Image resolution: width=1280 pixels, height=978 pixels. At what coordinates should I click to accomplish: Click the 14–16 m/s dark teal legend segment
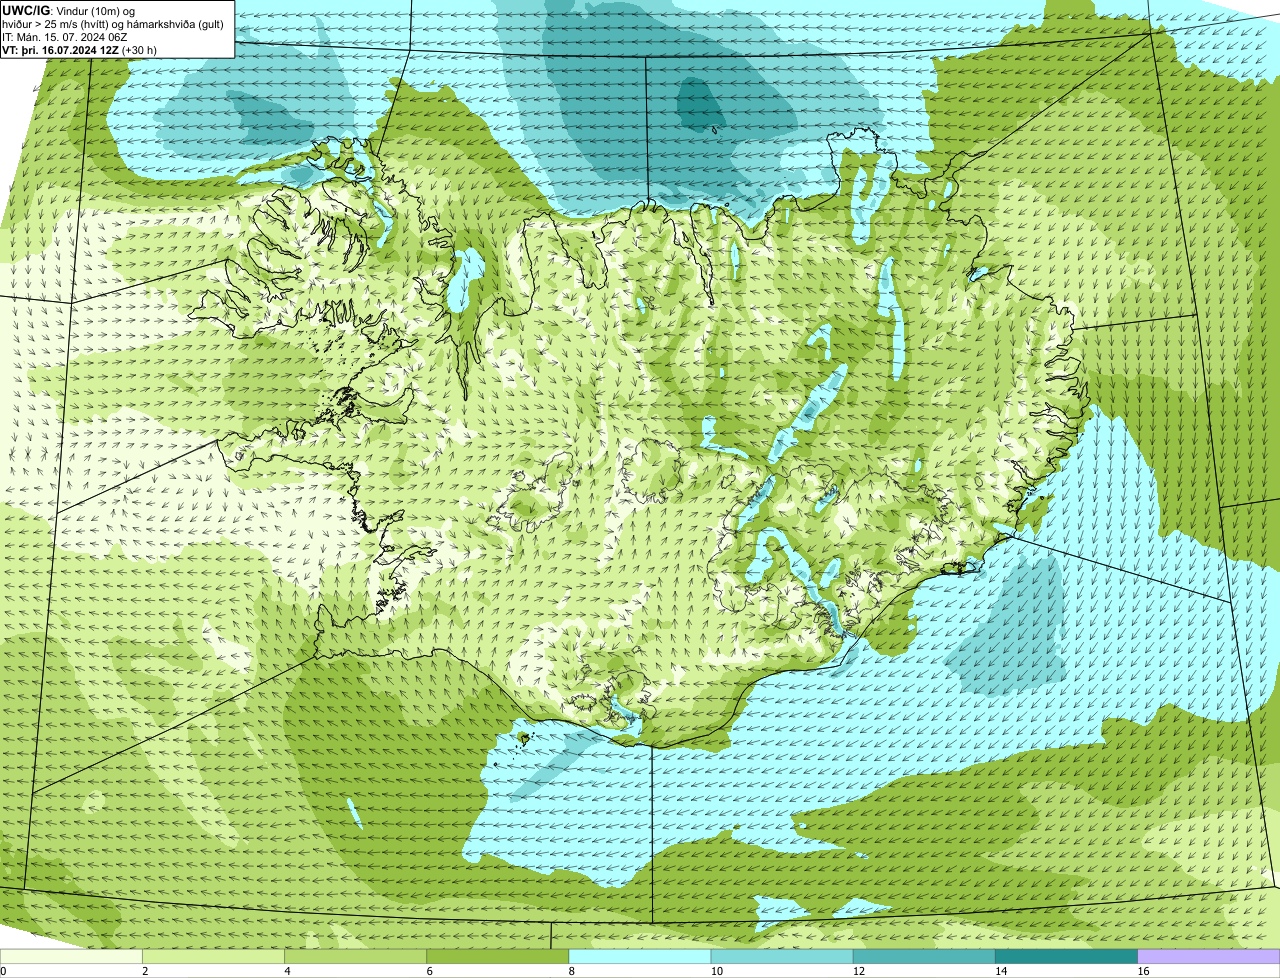[1066, 957]
